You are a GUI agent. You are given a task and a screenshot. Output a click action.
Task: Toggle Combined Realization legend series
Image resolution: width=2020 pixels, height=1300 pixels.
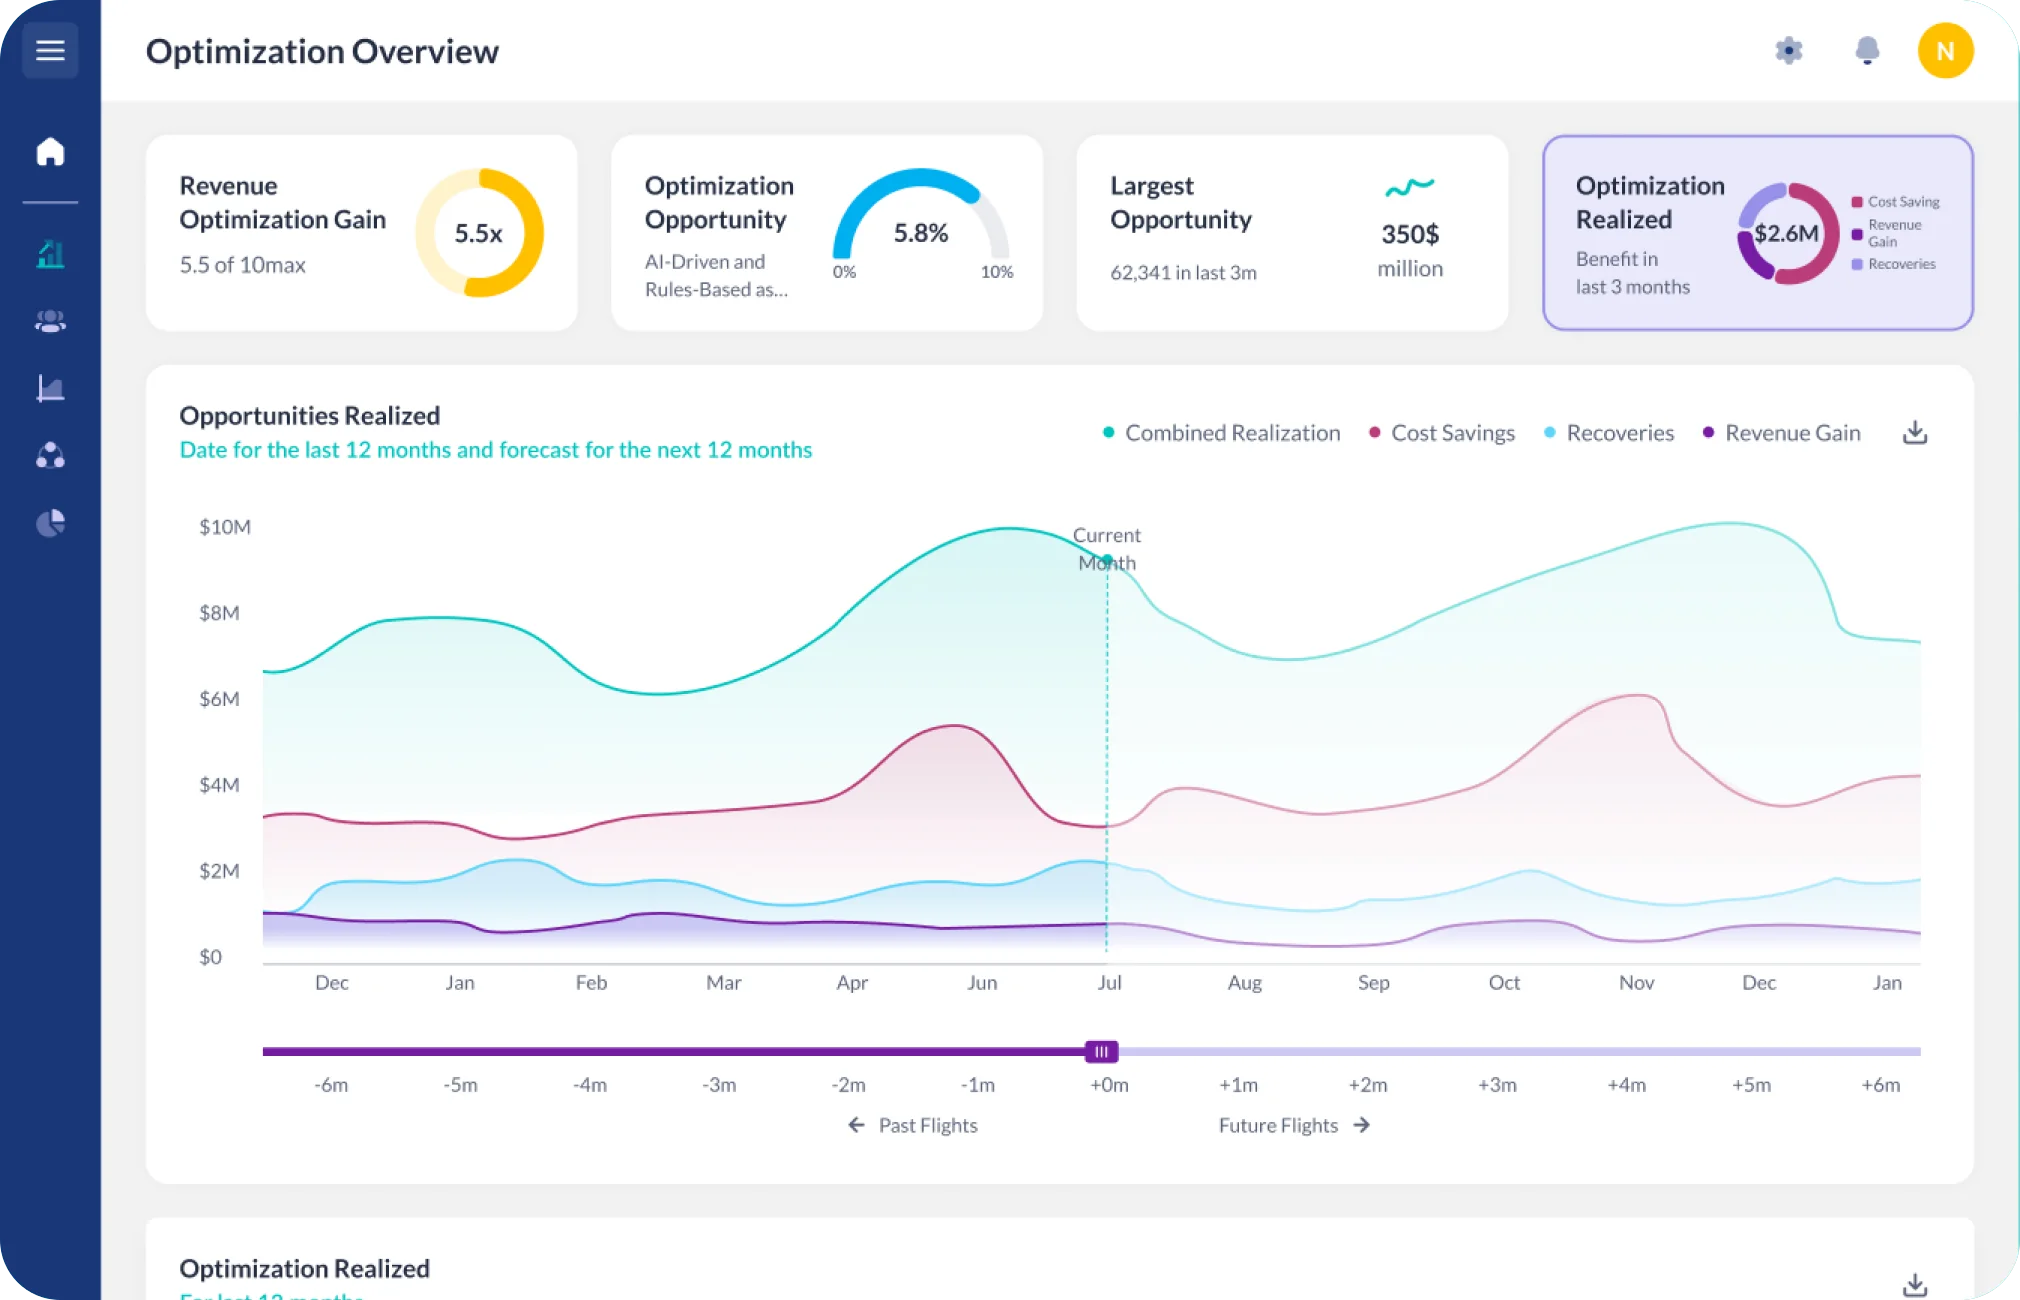pos(1221,433)
